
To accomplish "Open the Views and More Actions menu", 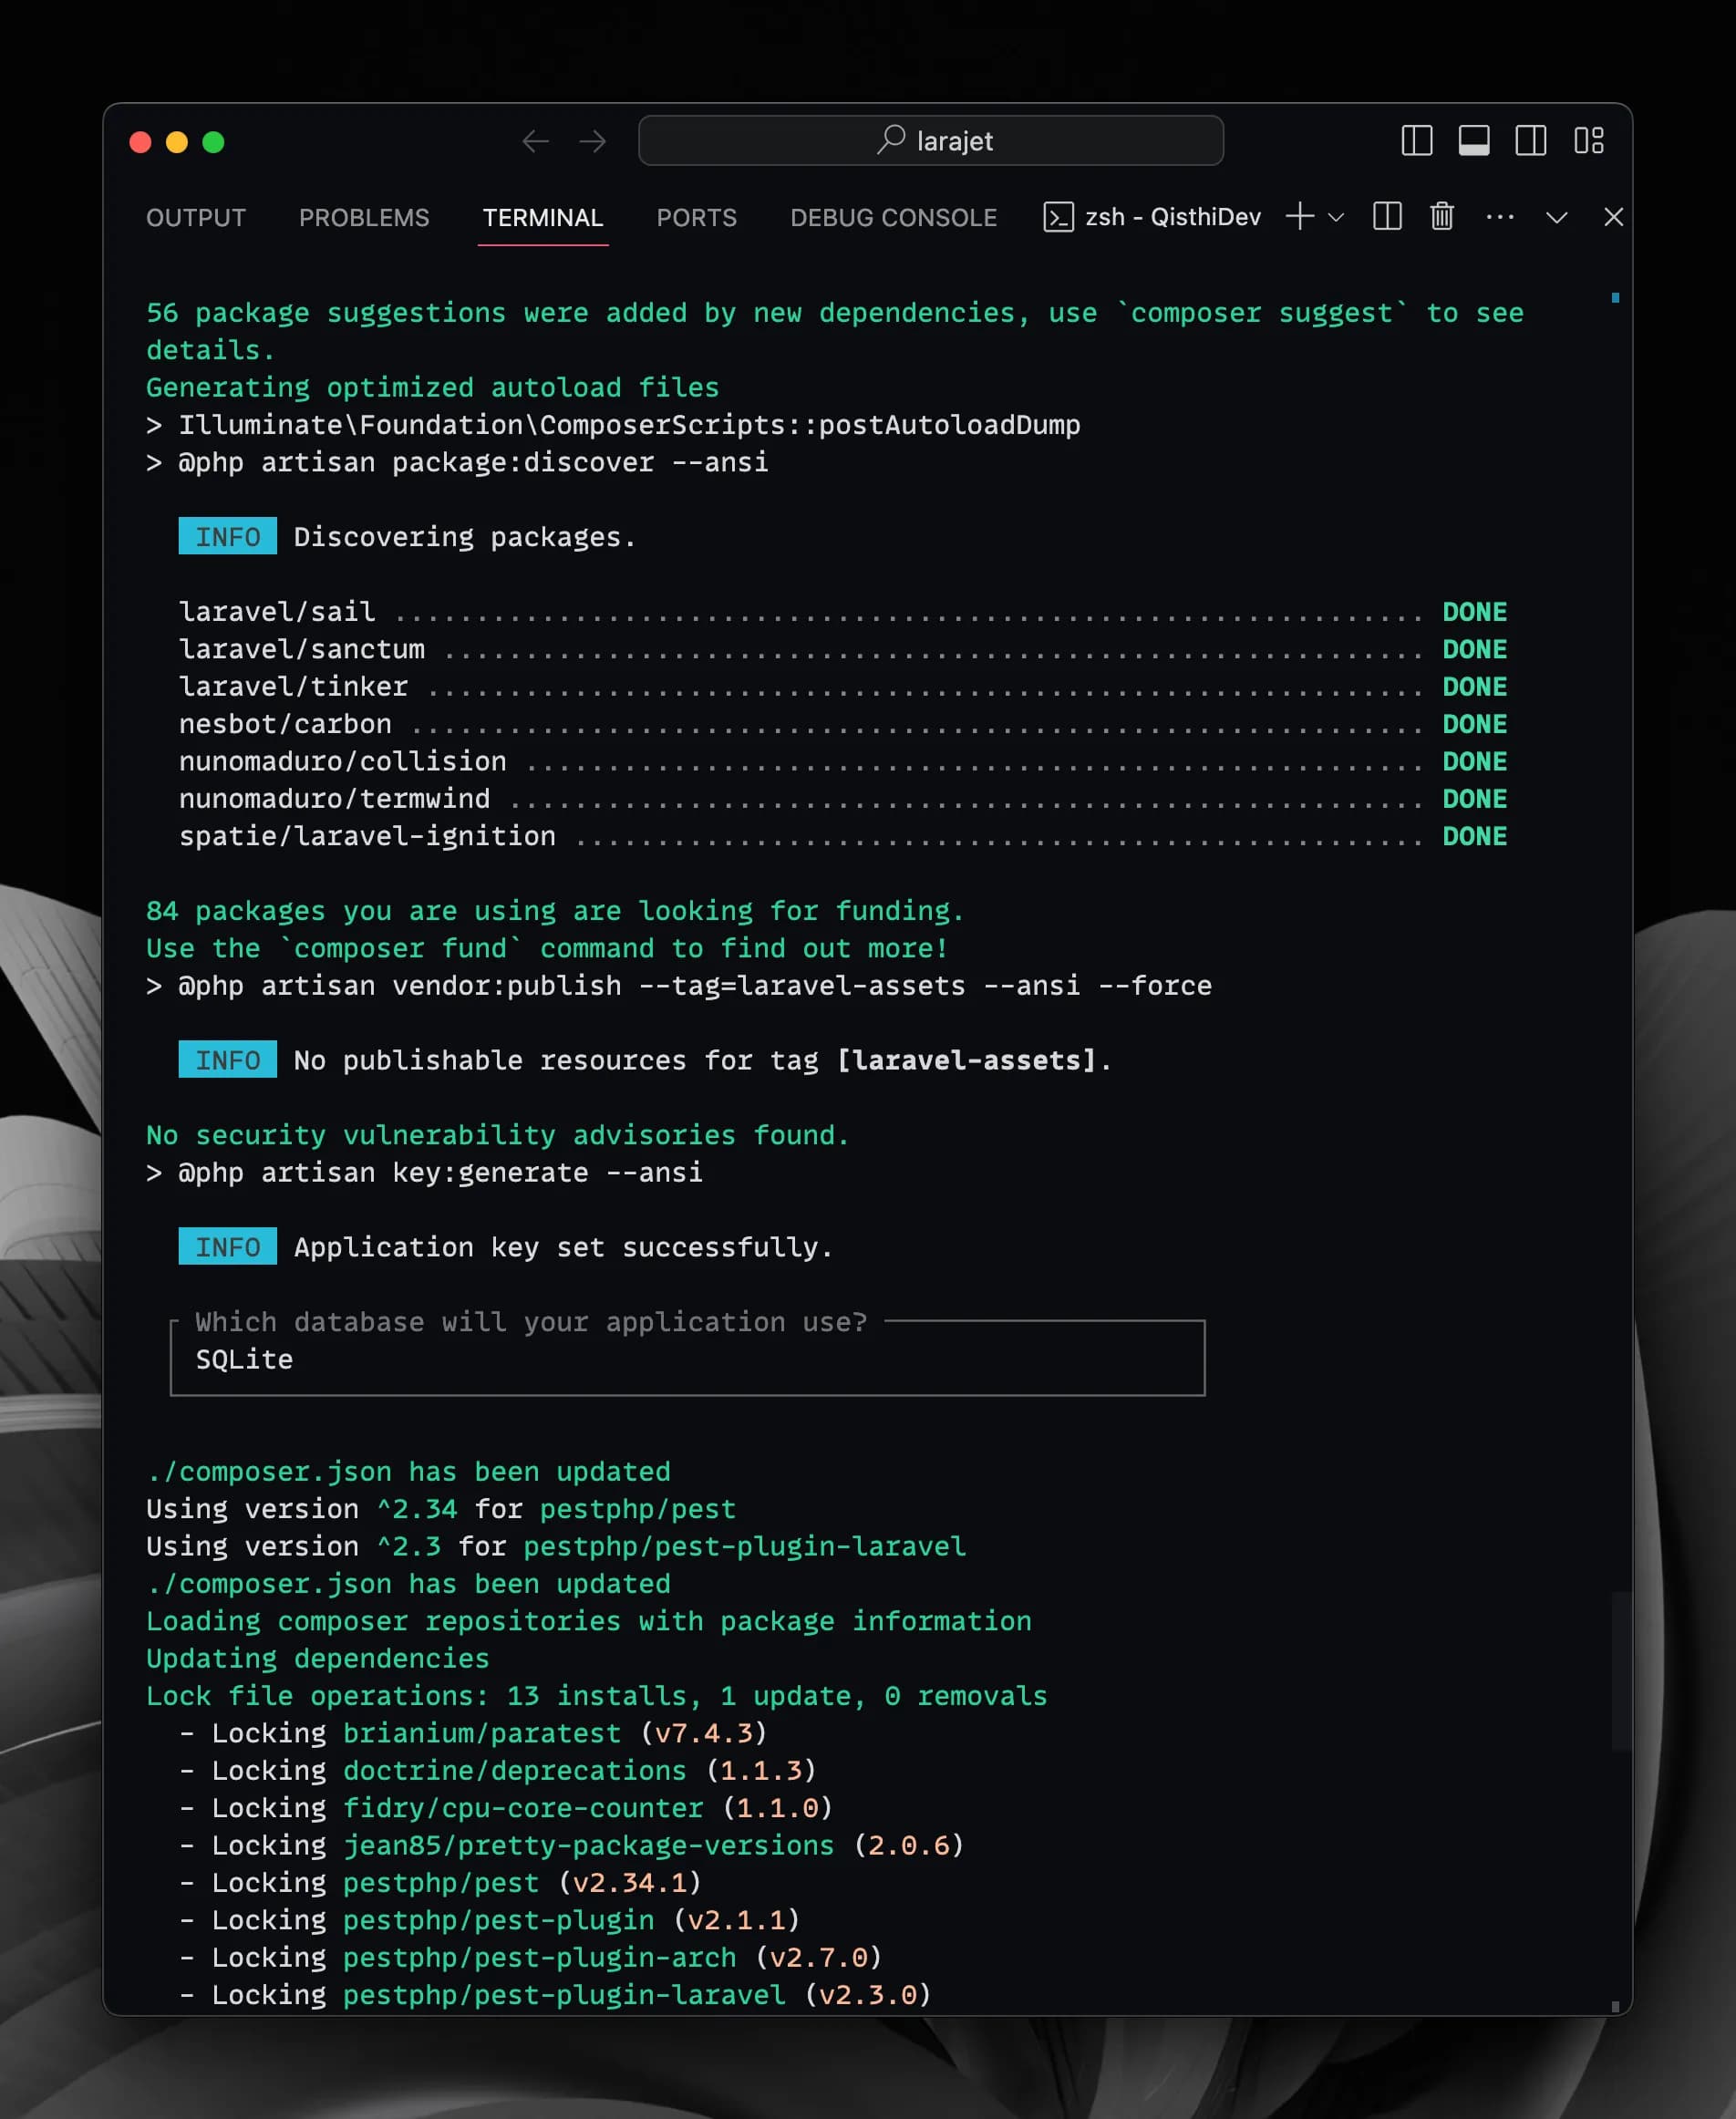I will tap(1500, 217).
